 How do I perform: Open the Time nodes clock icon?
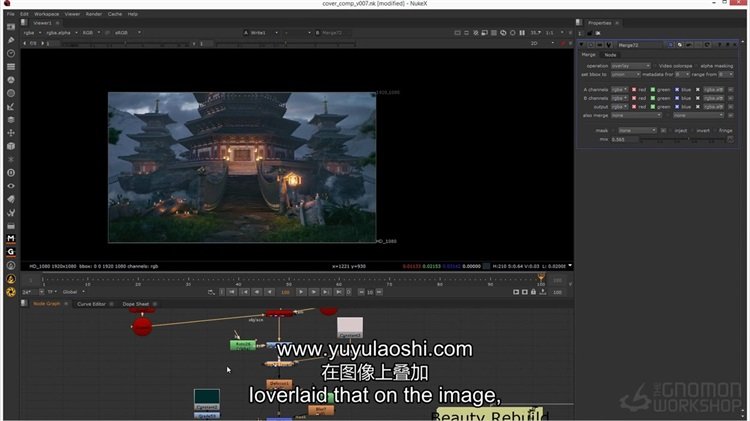tap(11, 54)
